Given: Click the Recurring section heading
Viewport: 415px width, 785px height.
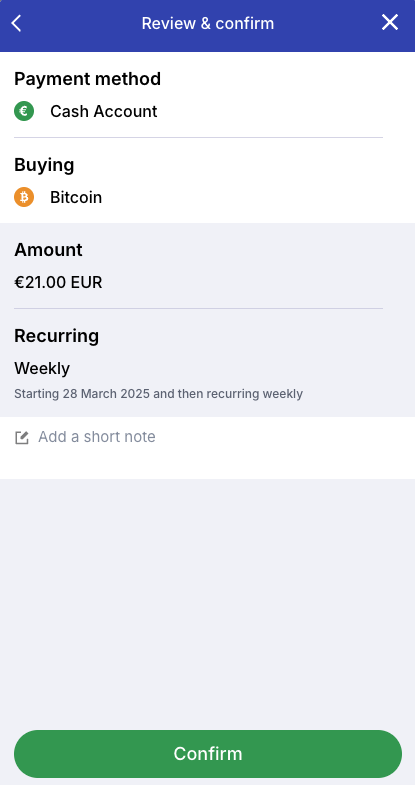Looking at the screenshot, I should [57, 335].
